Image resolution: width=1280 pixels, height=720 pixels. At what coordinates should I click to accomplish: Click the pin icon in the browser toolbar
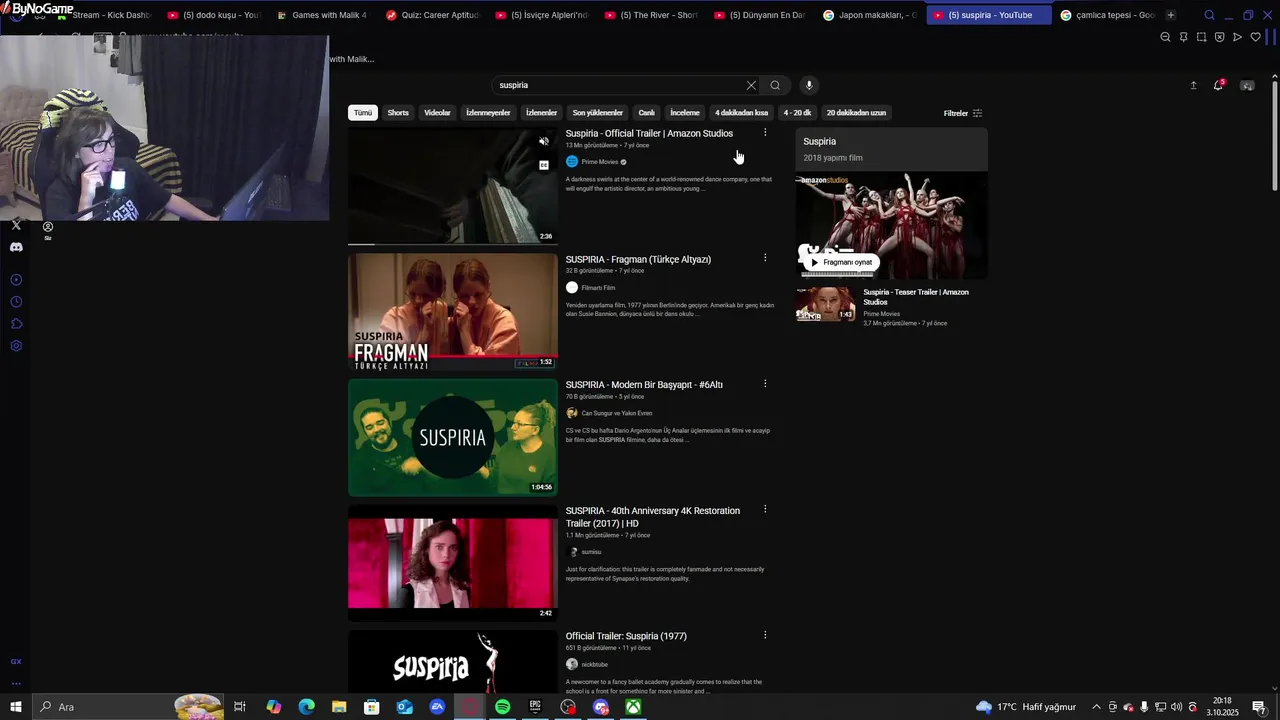(x=1183, y=37)
